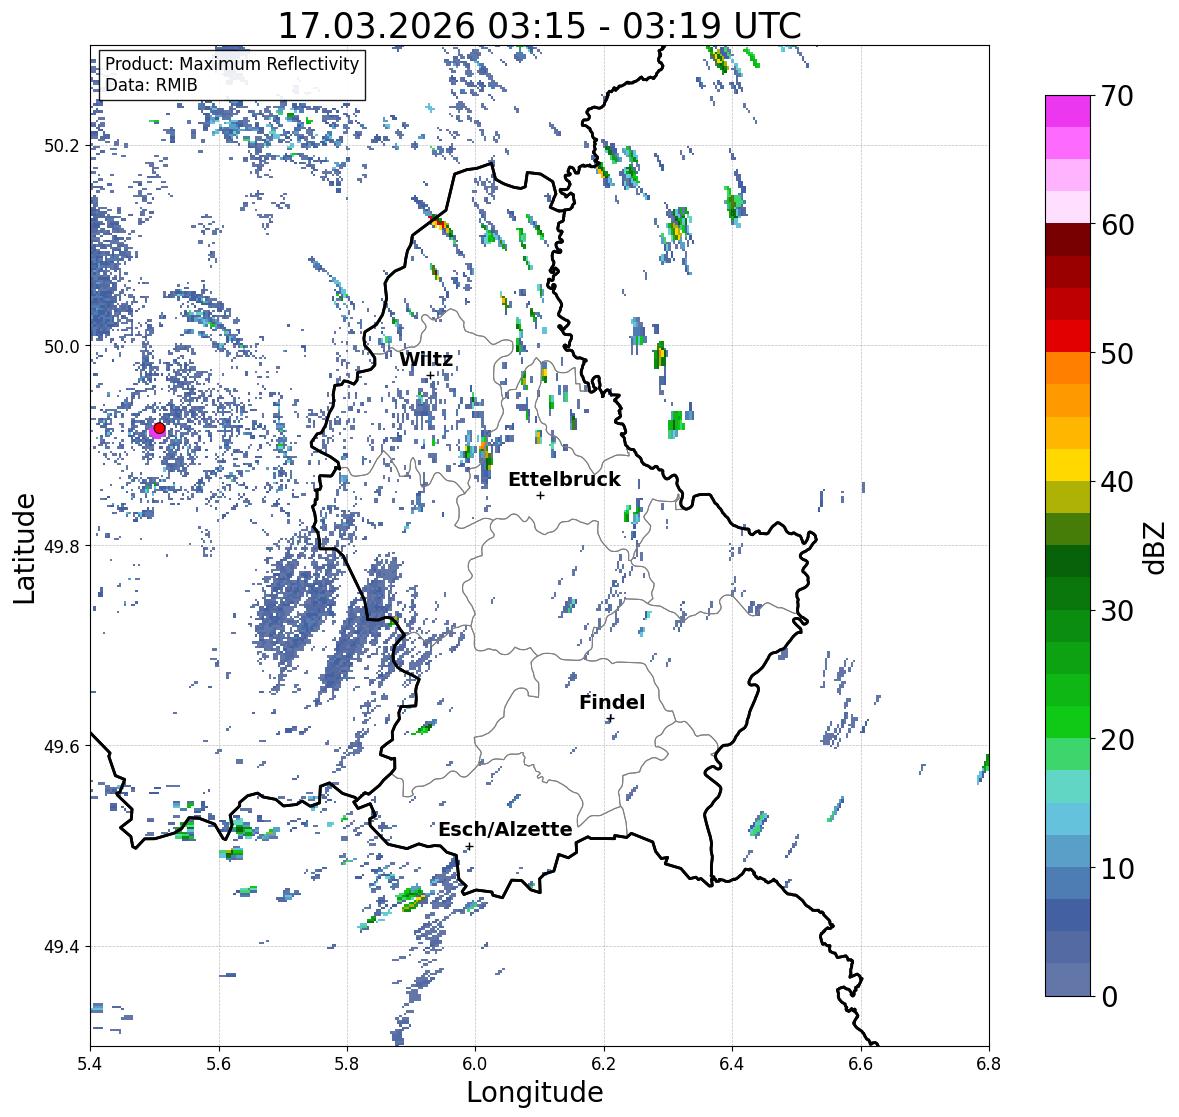Click the 20 value on the colorbar
1179x1117 pixels.
[1117, 740]
